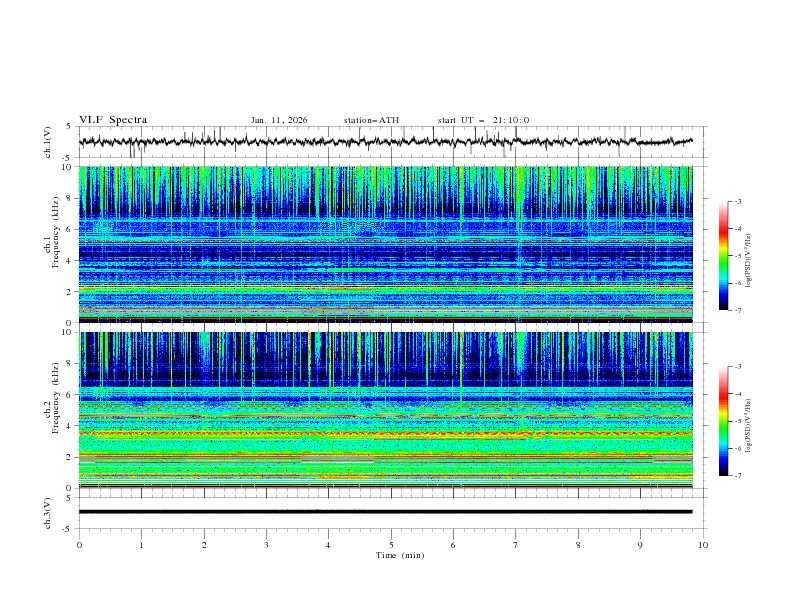Click the upper PSD color scale bar
The image size is (792, 612).
pos(723,255)
